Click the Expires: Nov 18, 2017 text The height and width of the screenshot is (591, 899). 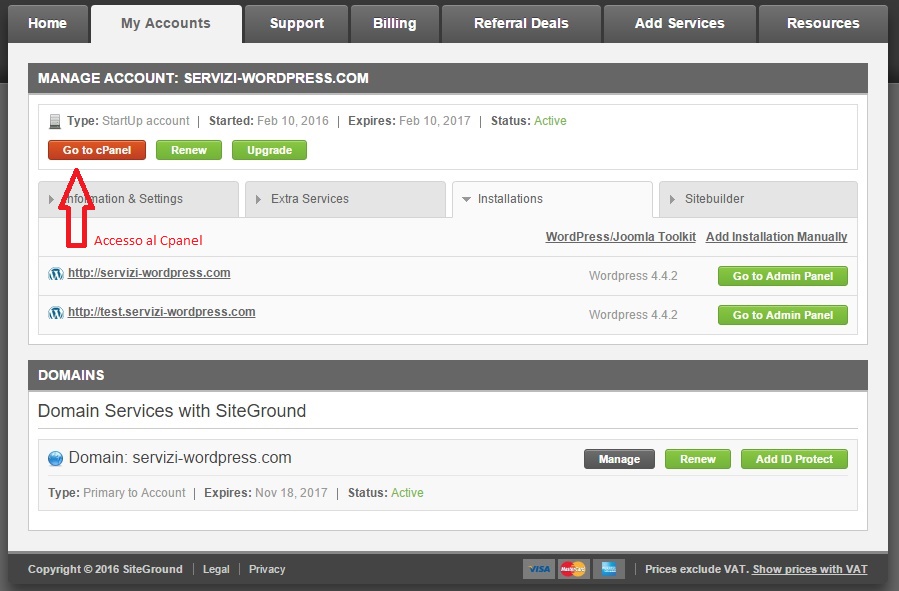pyautogui.click(x=266, y=493)
